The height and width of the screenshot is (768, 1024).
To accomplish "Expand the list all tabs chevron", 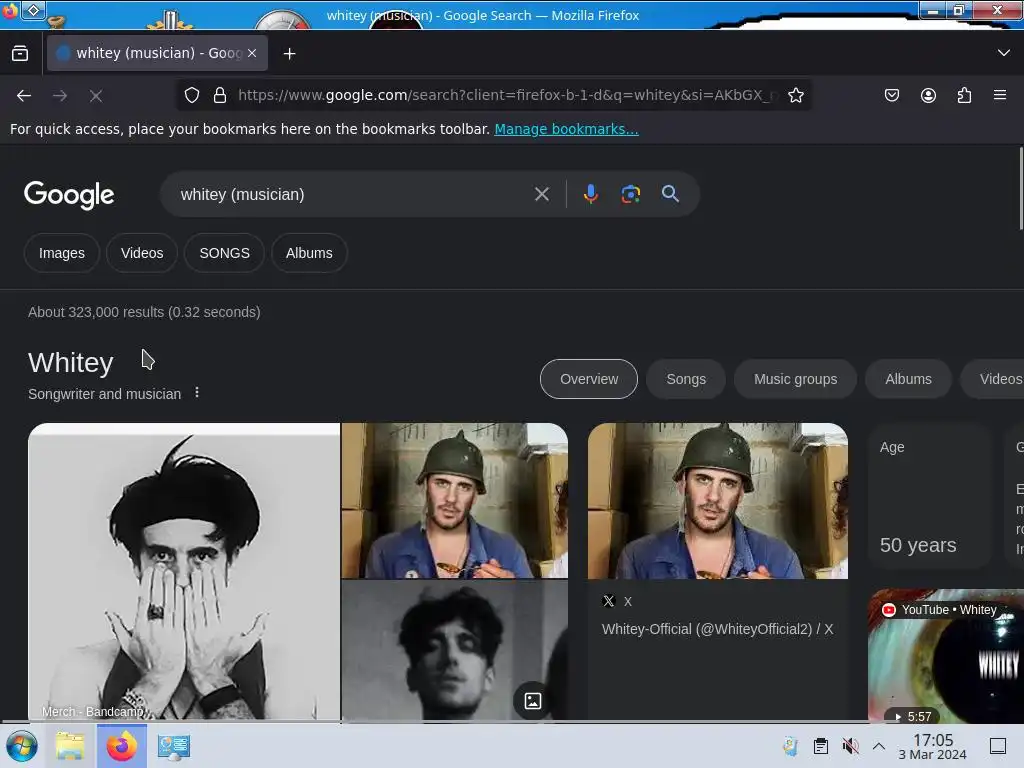I will [1004, 53].
